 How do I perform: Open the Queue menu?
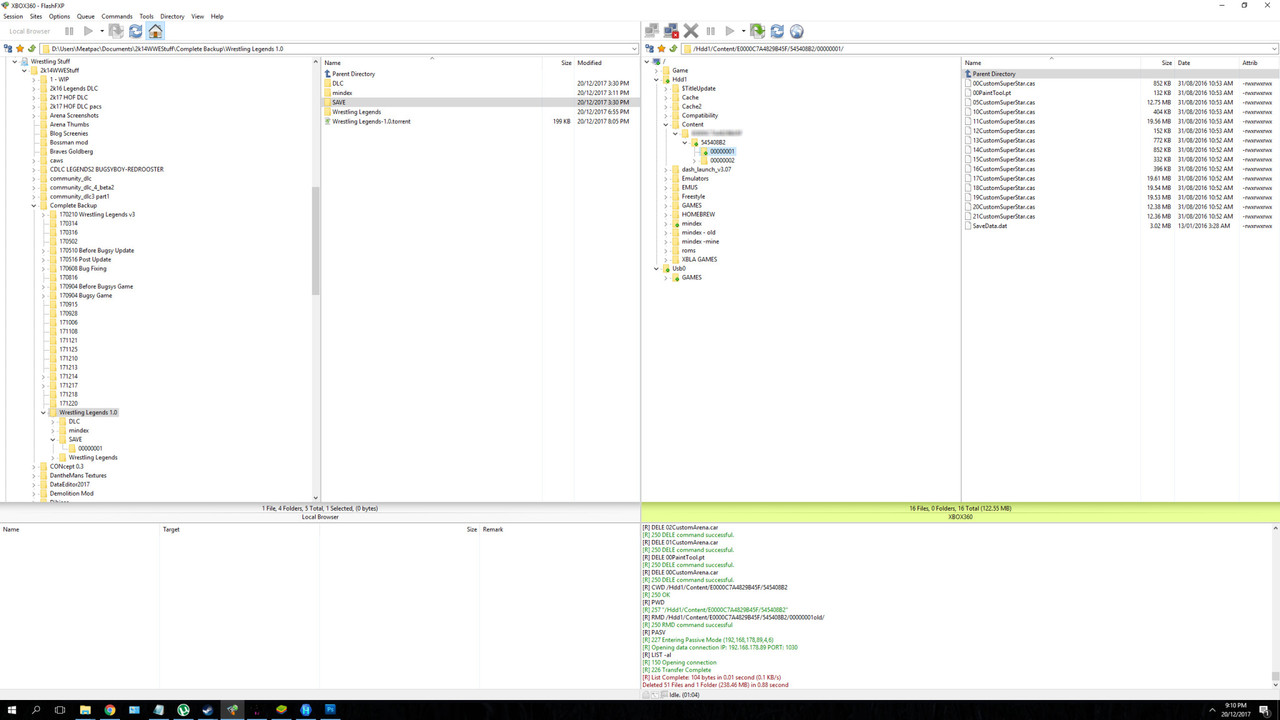point(86,16)
